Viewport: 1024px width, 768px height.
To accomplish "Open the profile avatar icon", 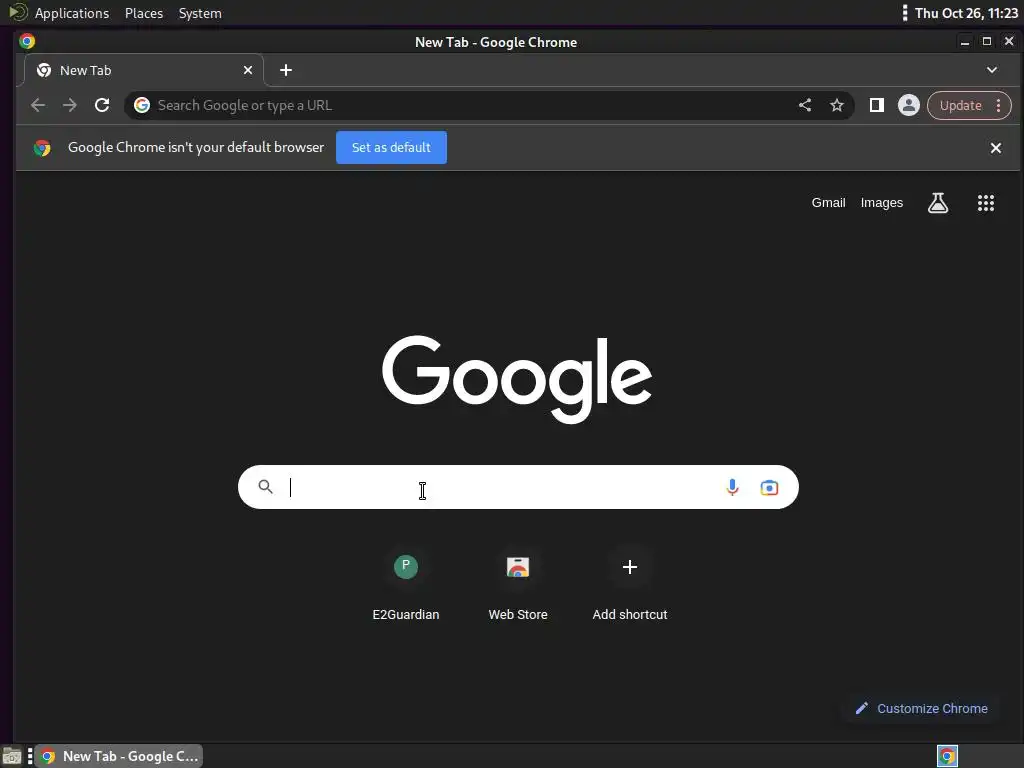I will click(908, 105).
